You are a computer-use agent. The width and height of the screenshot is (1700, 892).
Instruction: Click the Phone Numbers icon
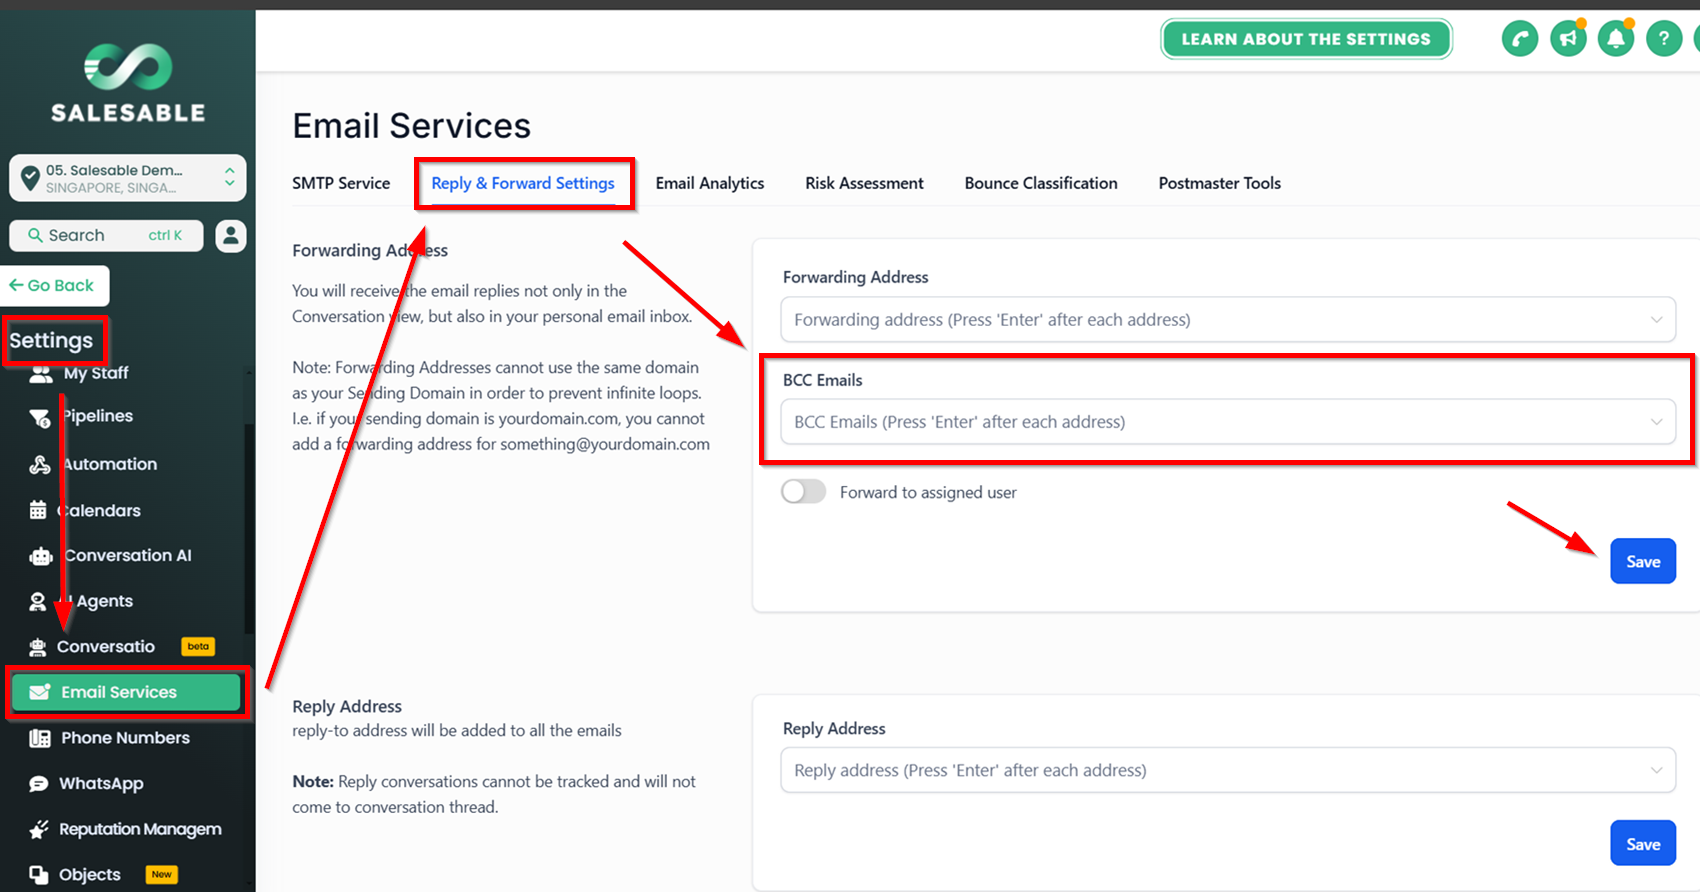tap(40, 738)
